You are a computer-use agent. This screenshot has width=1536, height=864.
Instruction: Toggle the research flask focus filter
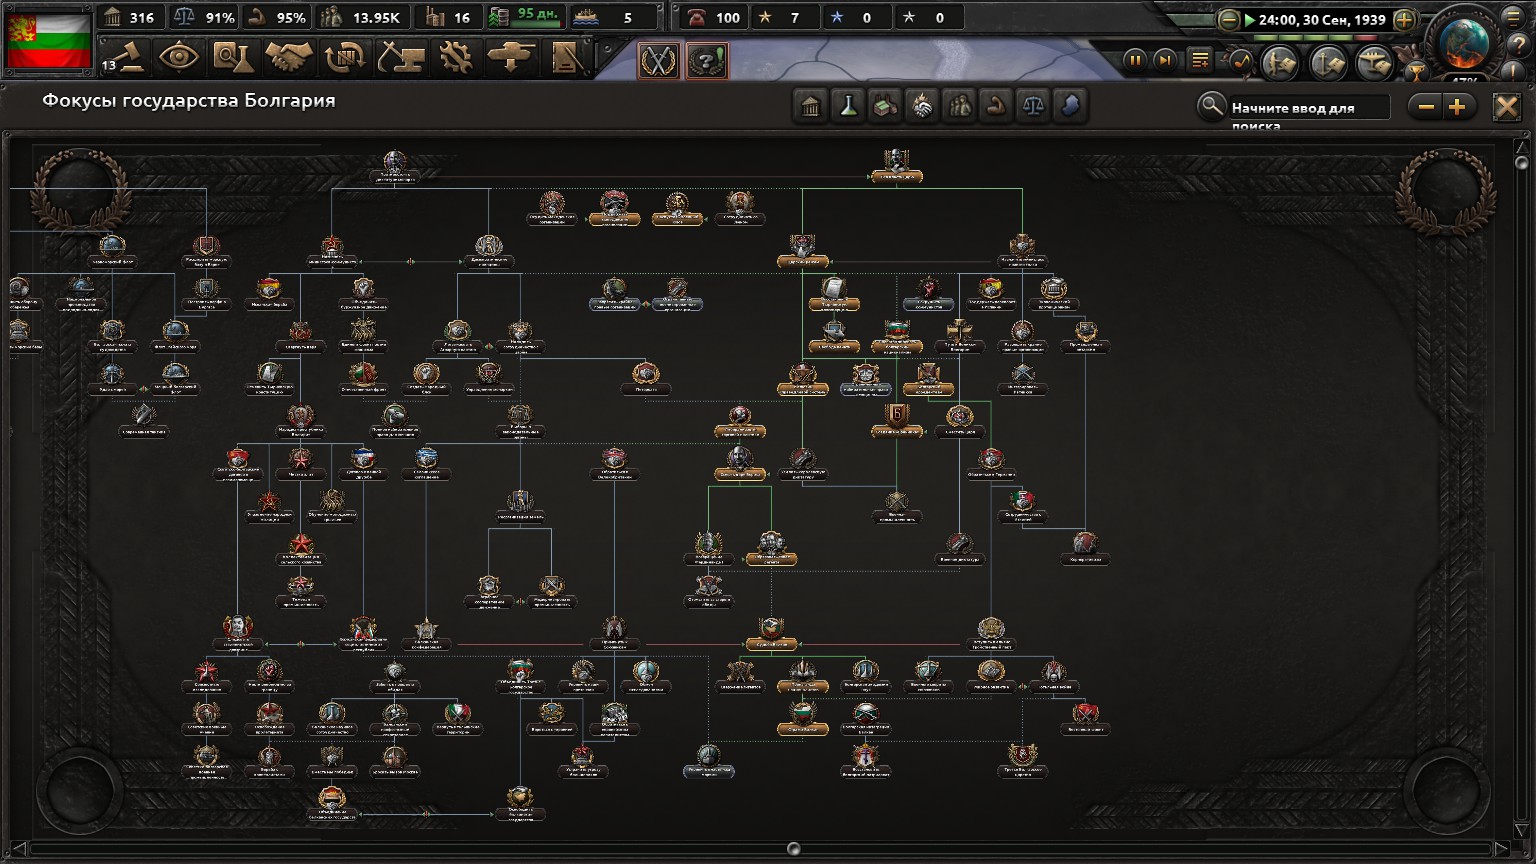848,106
